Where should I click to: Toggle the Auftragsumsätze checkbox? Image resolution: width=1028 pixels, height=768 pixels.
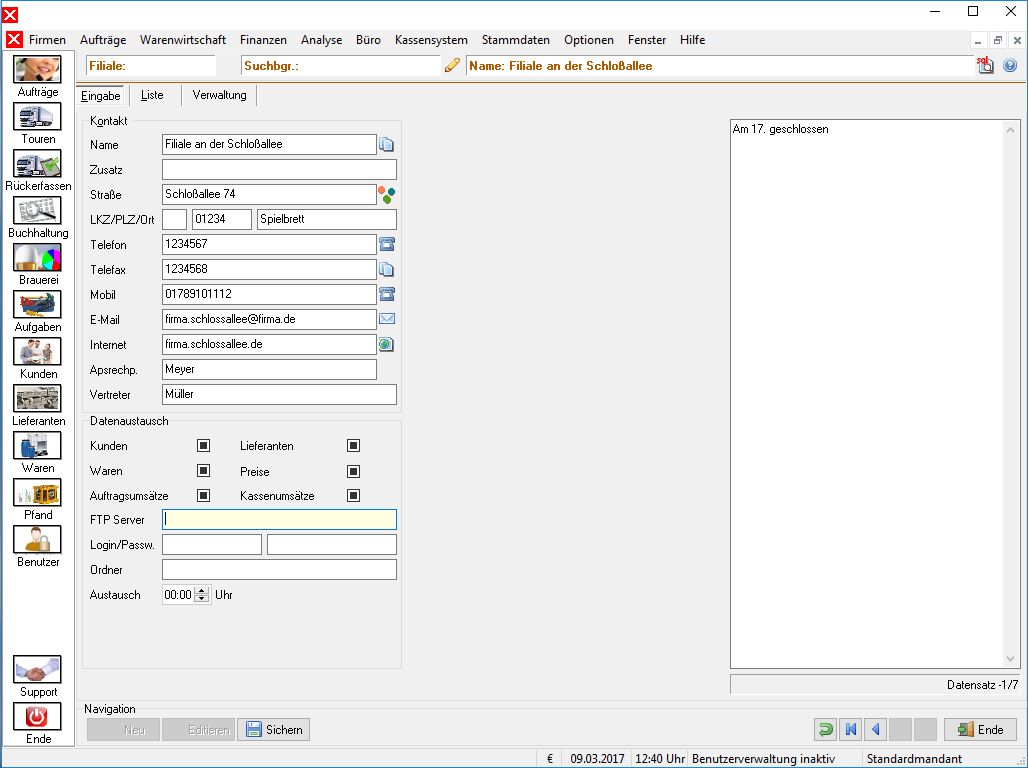coord(203,496)
